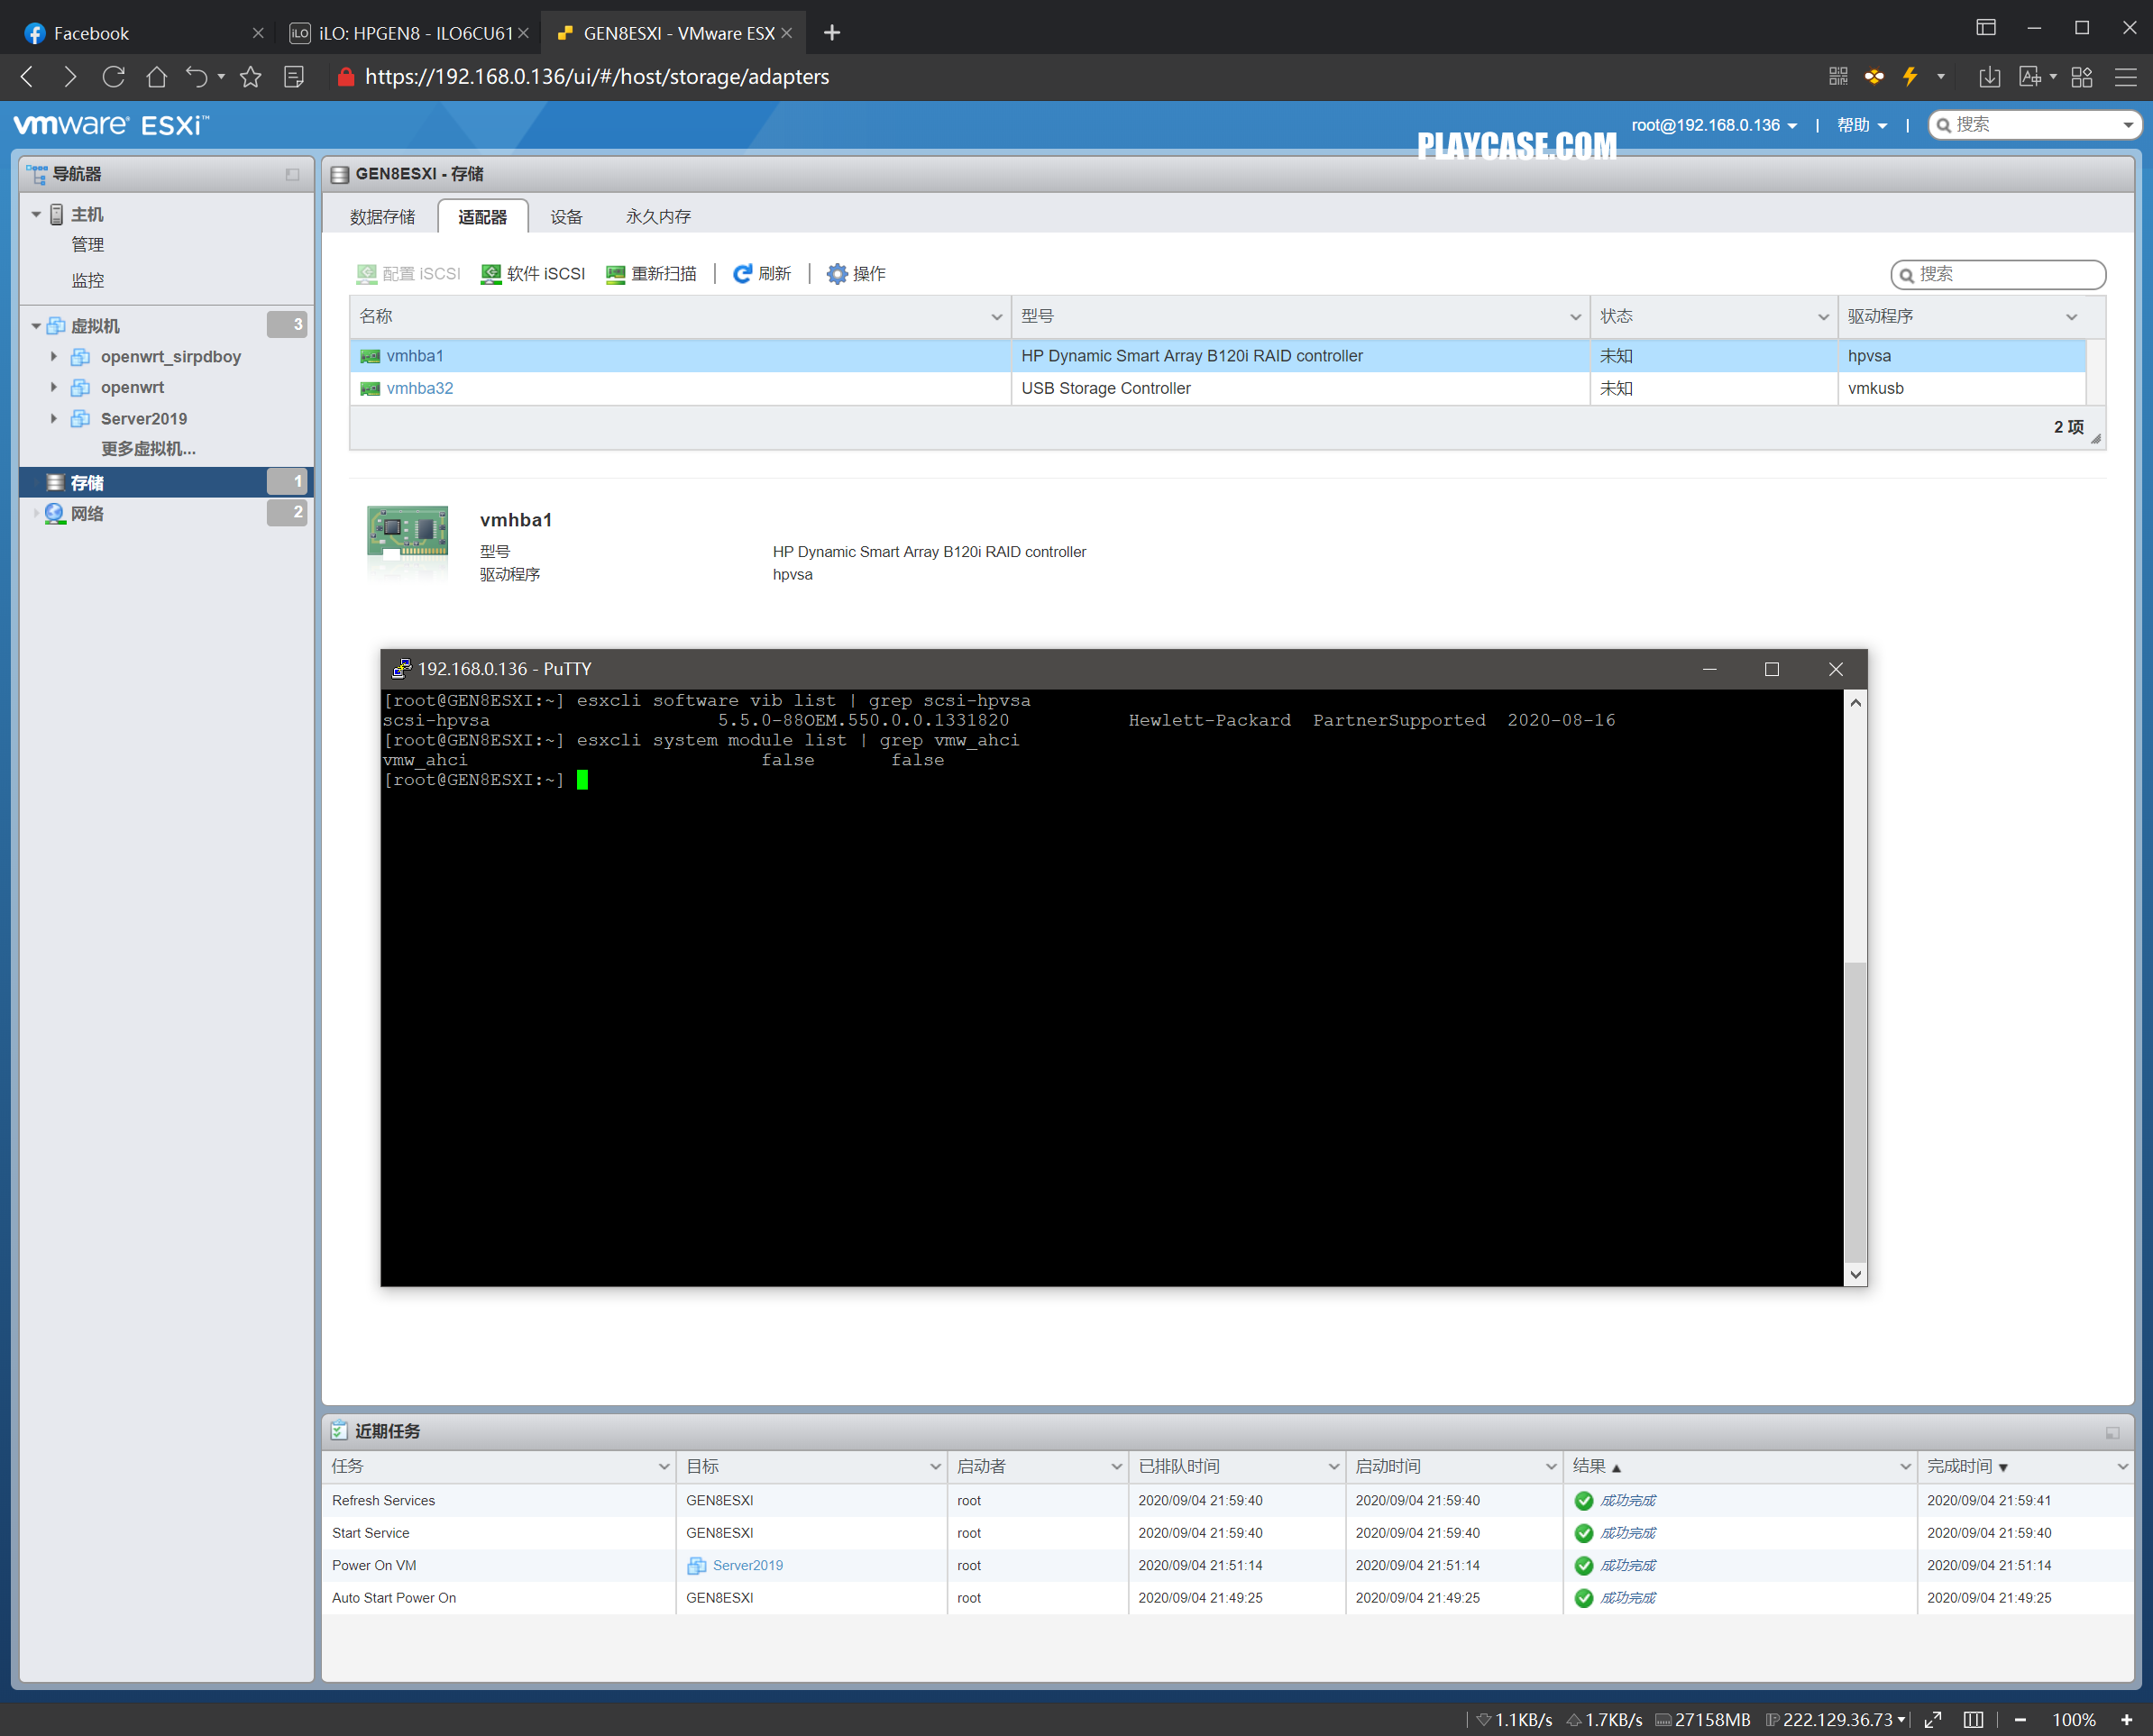Viewport: 2153px width, 1736px height.
Task: Open the translate icon in browser toolbar
Action: click(x=2030, y=77)
